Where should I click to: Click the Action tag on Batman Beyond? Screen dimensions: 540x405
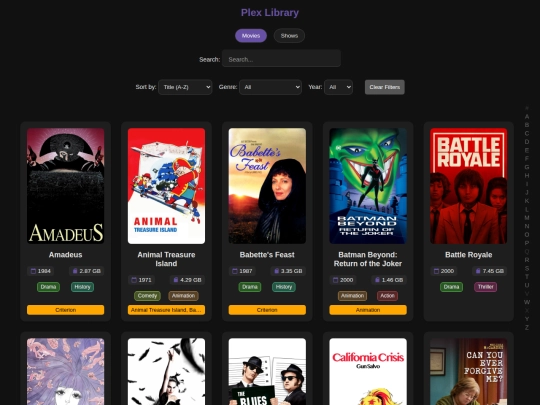click(387, 296)
